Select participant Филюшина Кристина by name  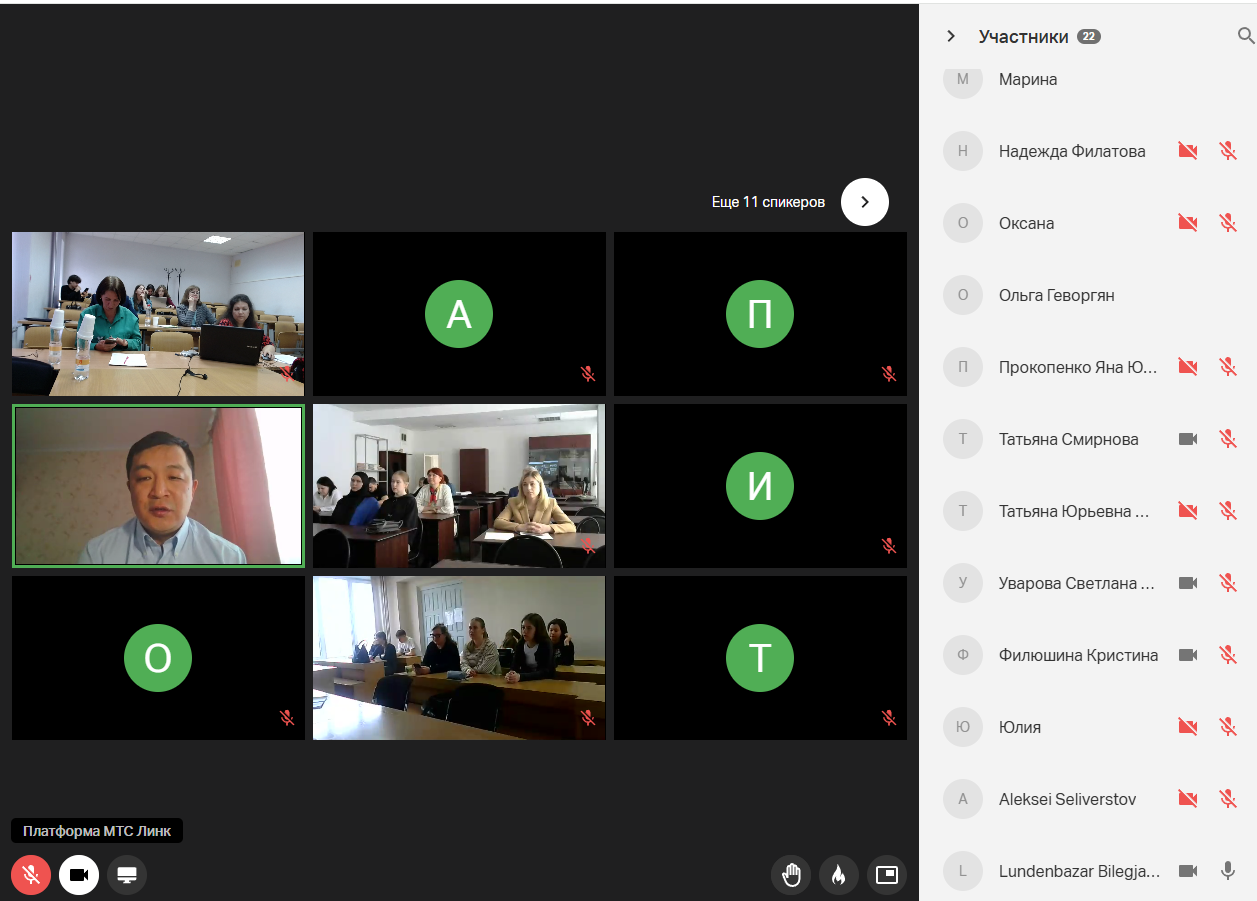coord(1078,655)
